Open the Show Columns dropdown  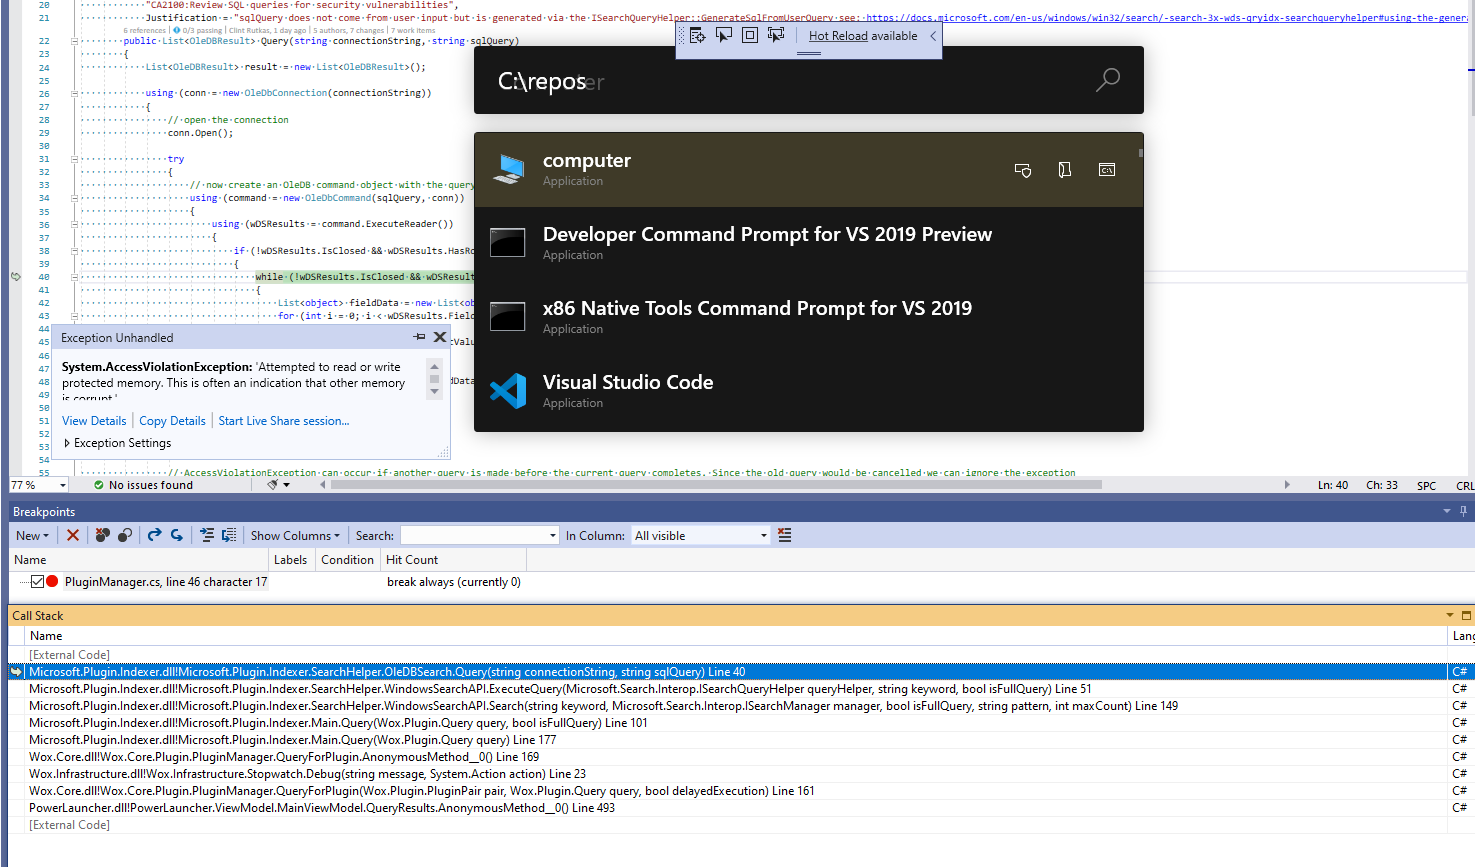click(295, 535)
